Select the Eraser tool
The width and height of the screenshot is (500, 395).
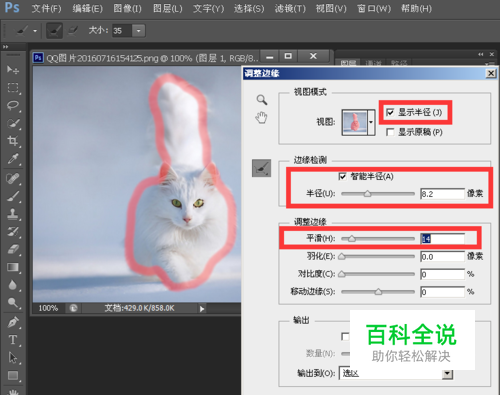click(x=13, y=250)
